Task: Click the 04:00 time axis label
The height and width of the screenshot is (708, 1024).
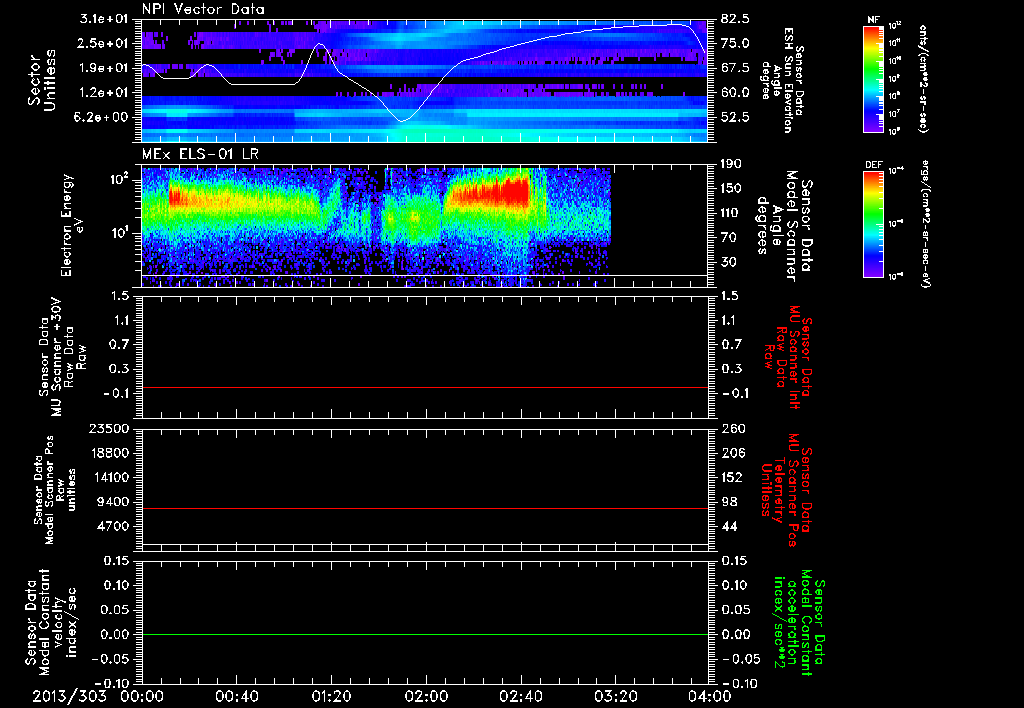Action: coord(710,696)
